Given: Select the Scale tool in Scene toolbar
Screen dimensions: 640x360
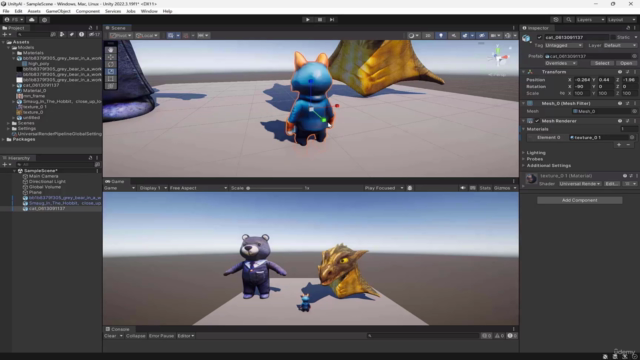Looking at the screenshot, I should pyautogui.click(x=111, y=71).
